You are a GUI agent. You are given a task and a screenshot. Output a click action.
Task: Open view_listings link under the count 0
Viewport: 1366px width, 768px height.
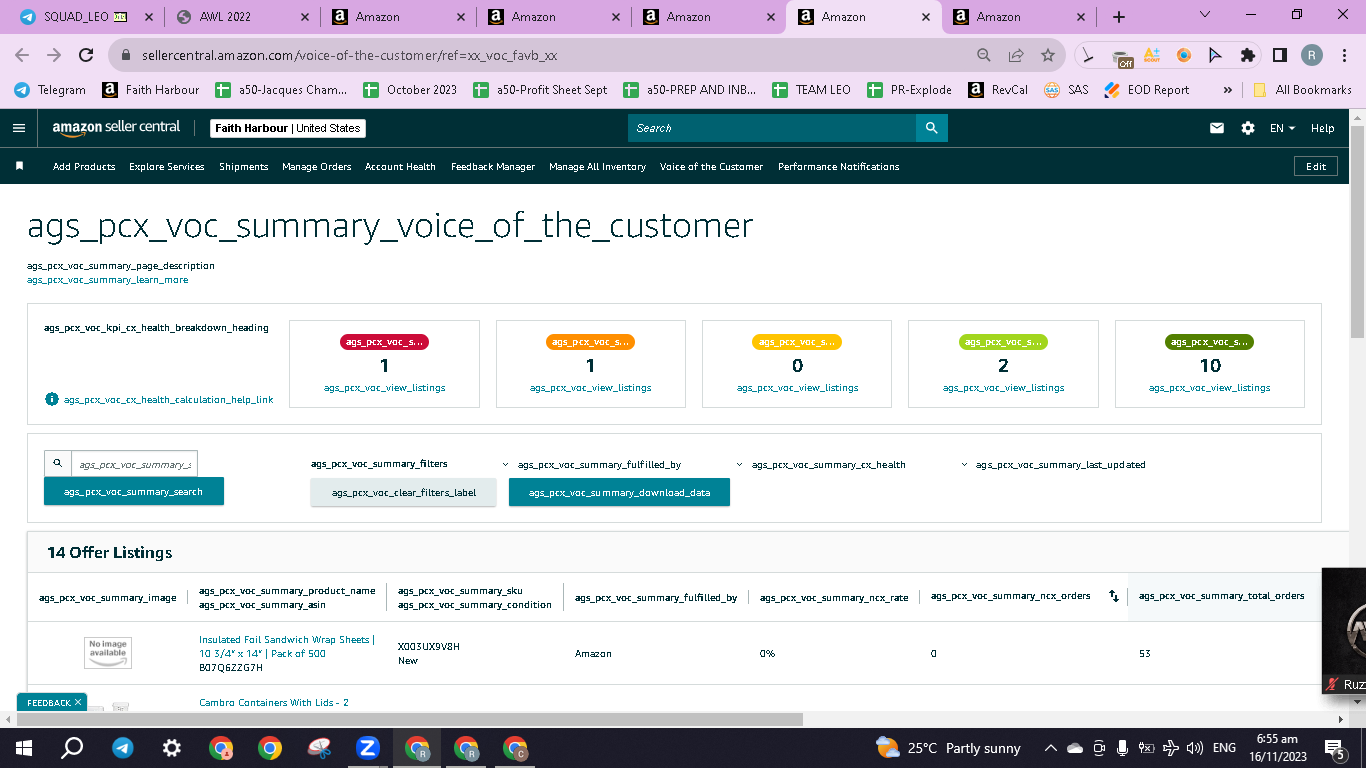(x=797, y=388)
